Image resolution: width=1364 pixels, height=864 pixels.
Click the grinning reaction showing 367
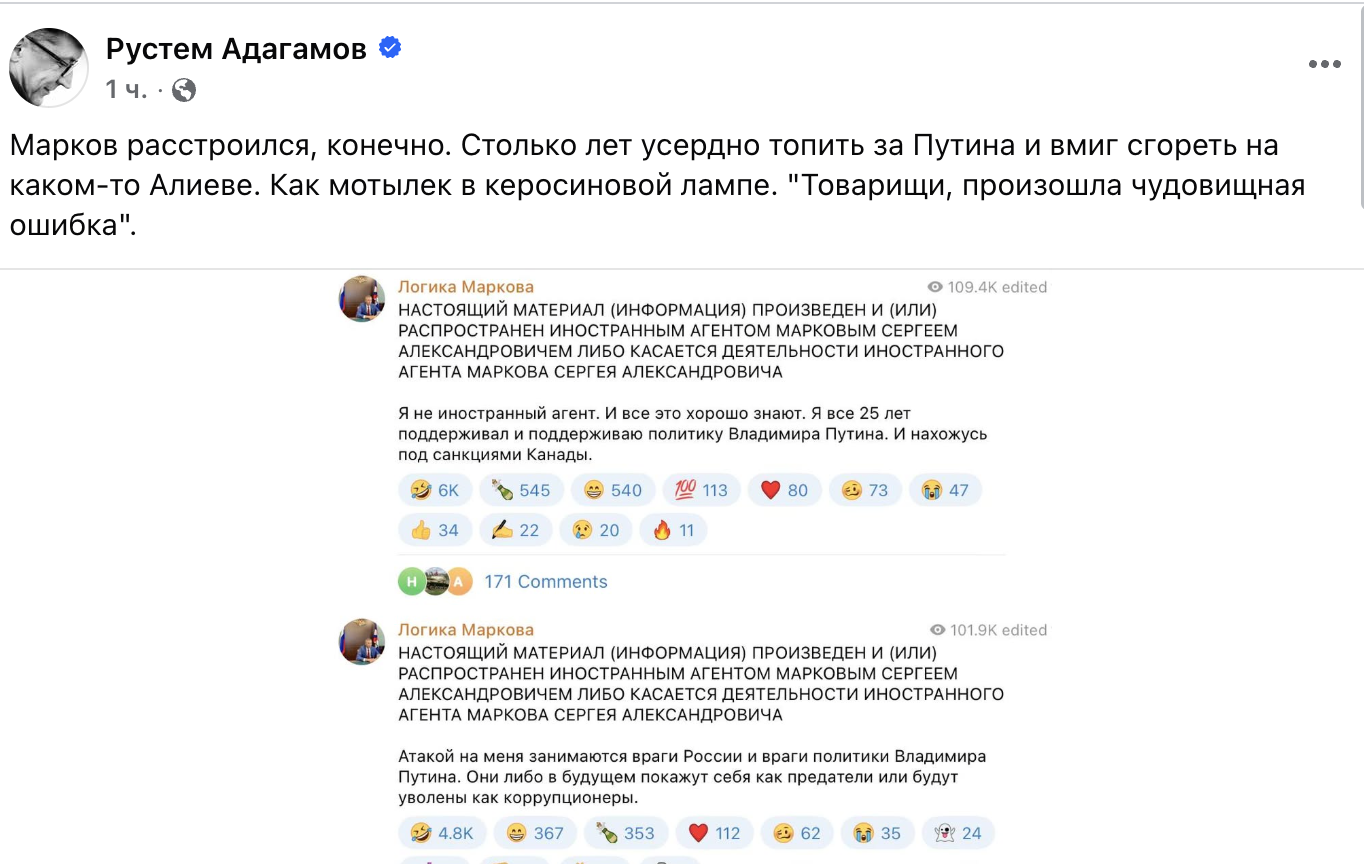pos(536,833)
